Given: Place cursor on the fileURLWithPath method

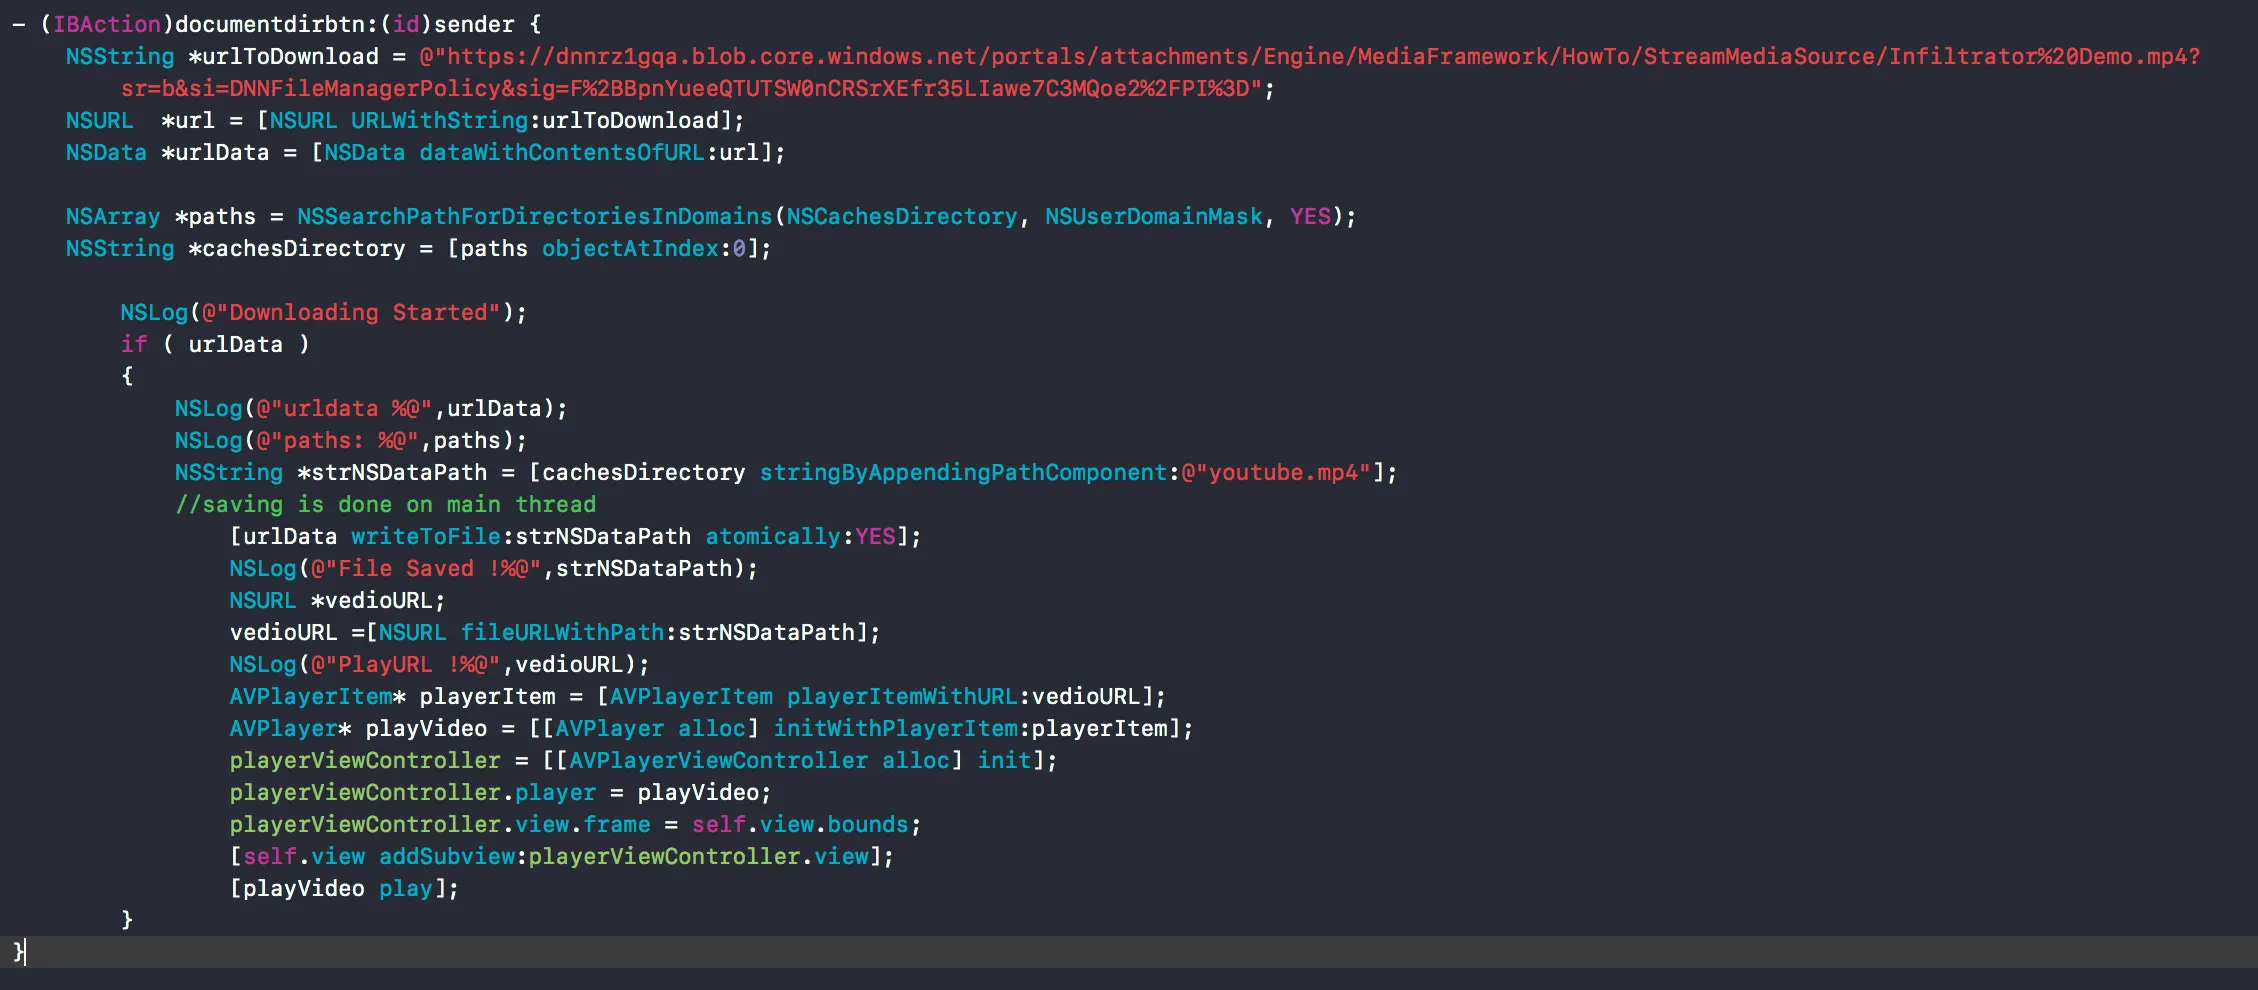Looking at the screenshot, I should tap(562, 632).
